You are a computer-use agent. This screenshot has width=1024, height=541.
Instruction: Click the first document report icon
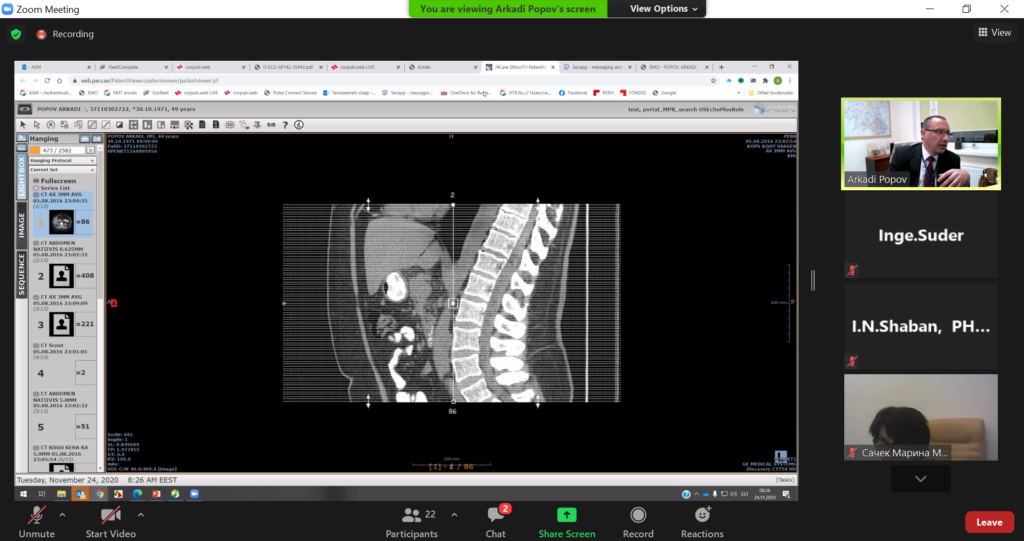click(202, 125)
